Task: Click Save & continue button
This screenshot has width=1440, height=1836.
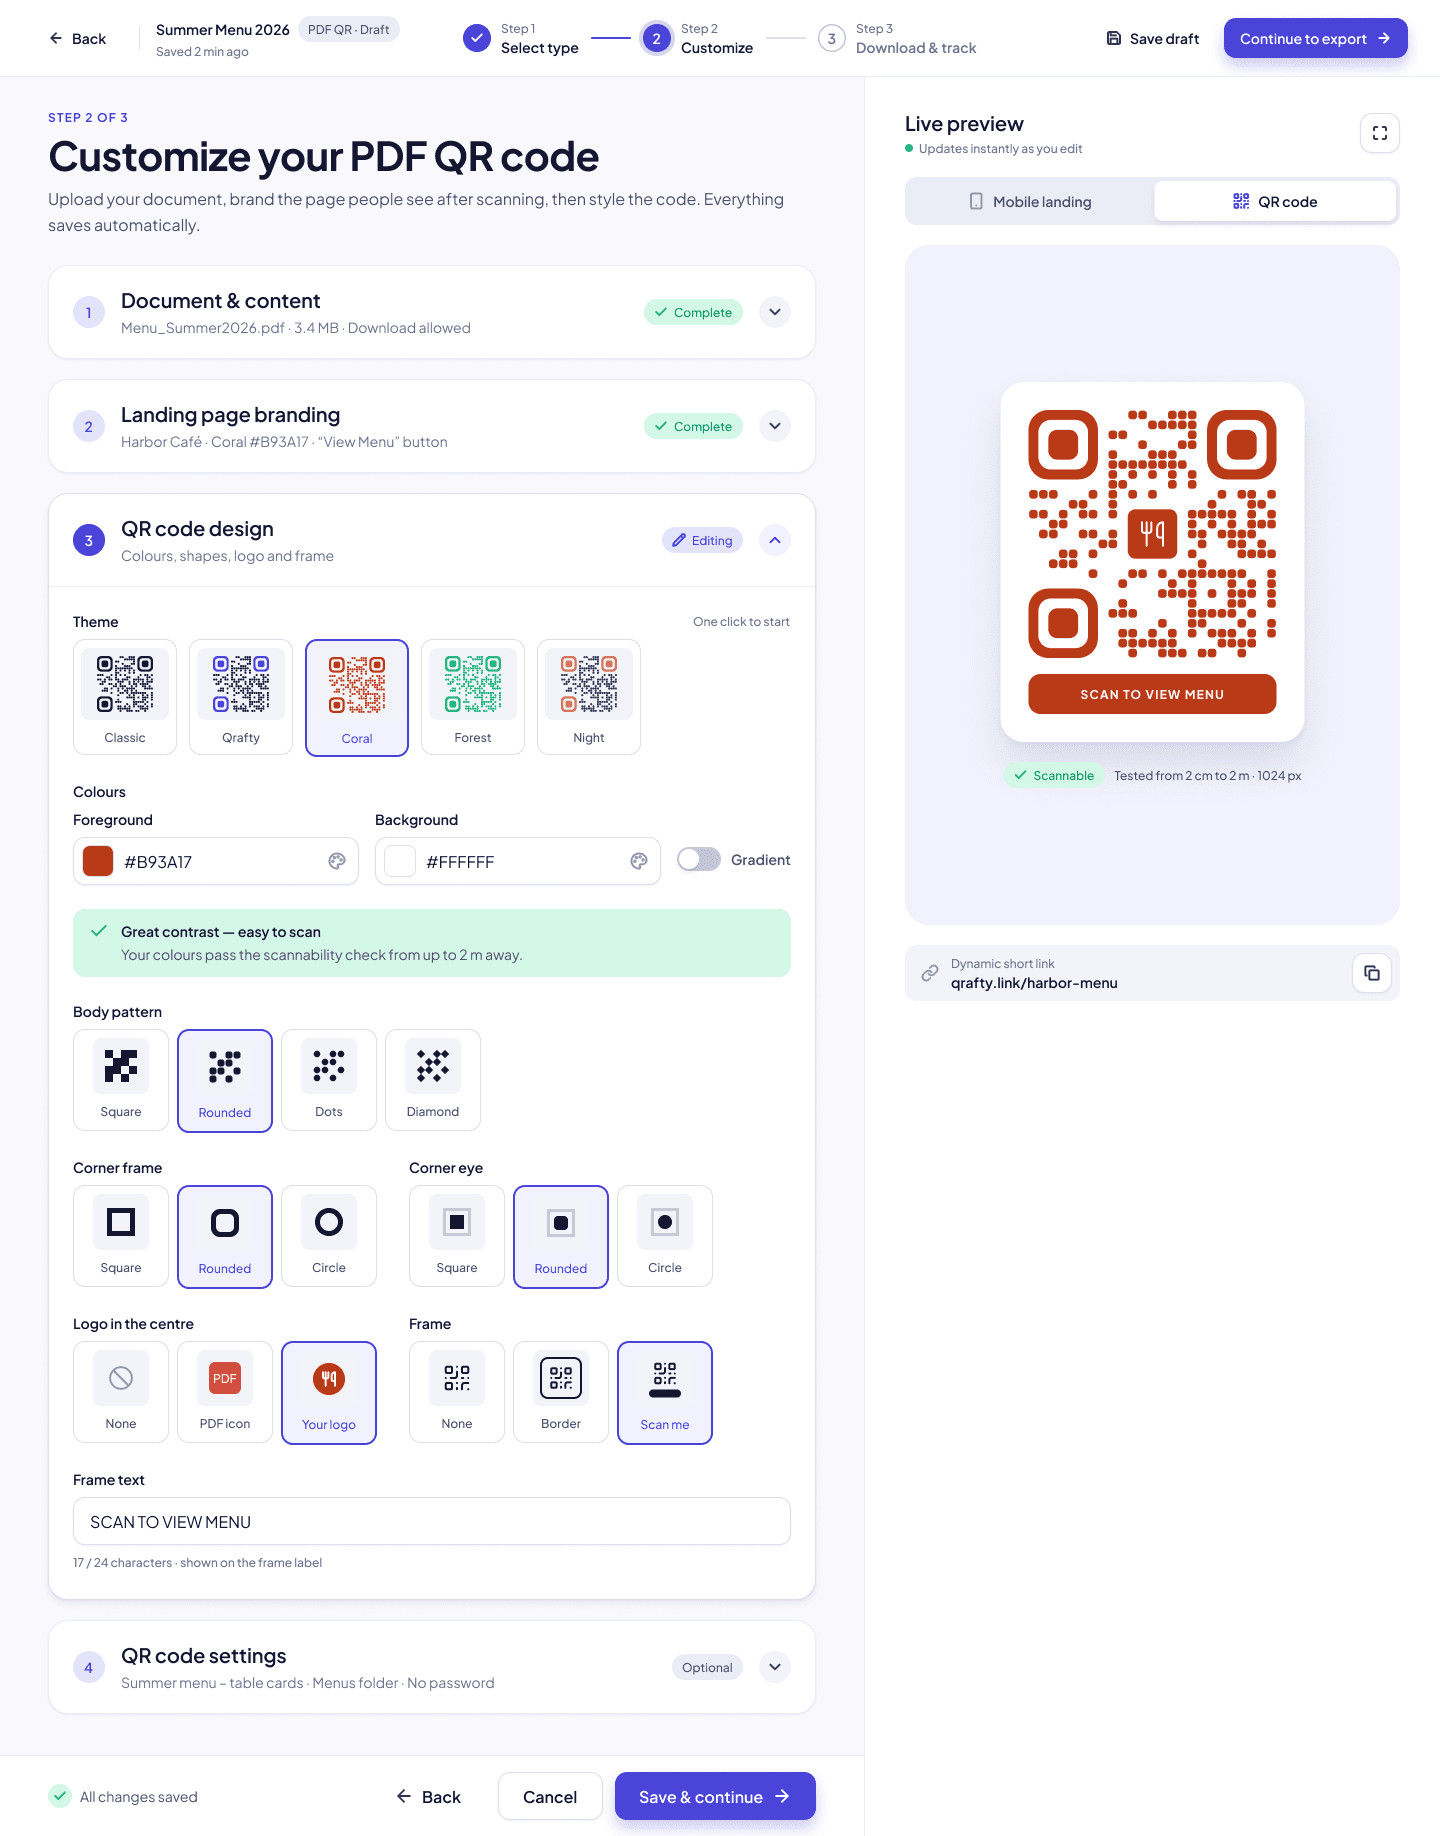Action: click(x=715, y=1796)
